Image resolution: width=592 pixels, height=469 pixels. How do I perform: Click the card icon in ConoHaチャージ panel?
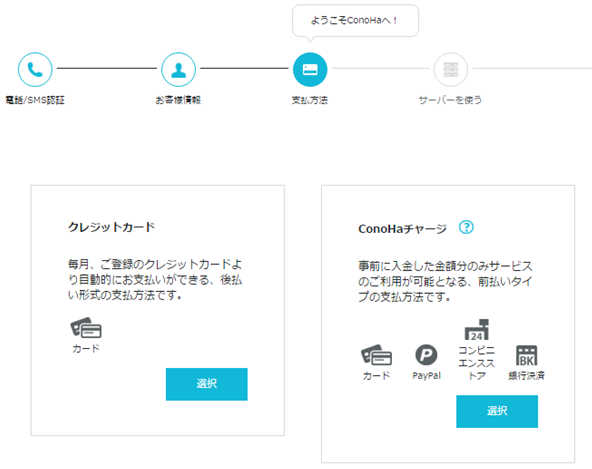click(x=376, y=355)
